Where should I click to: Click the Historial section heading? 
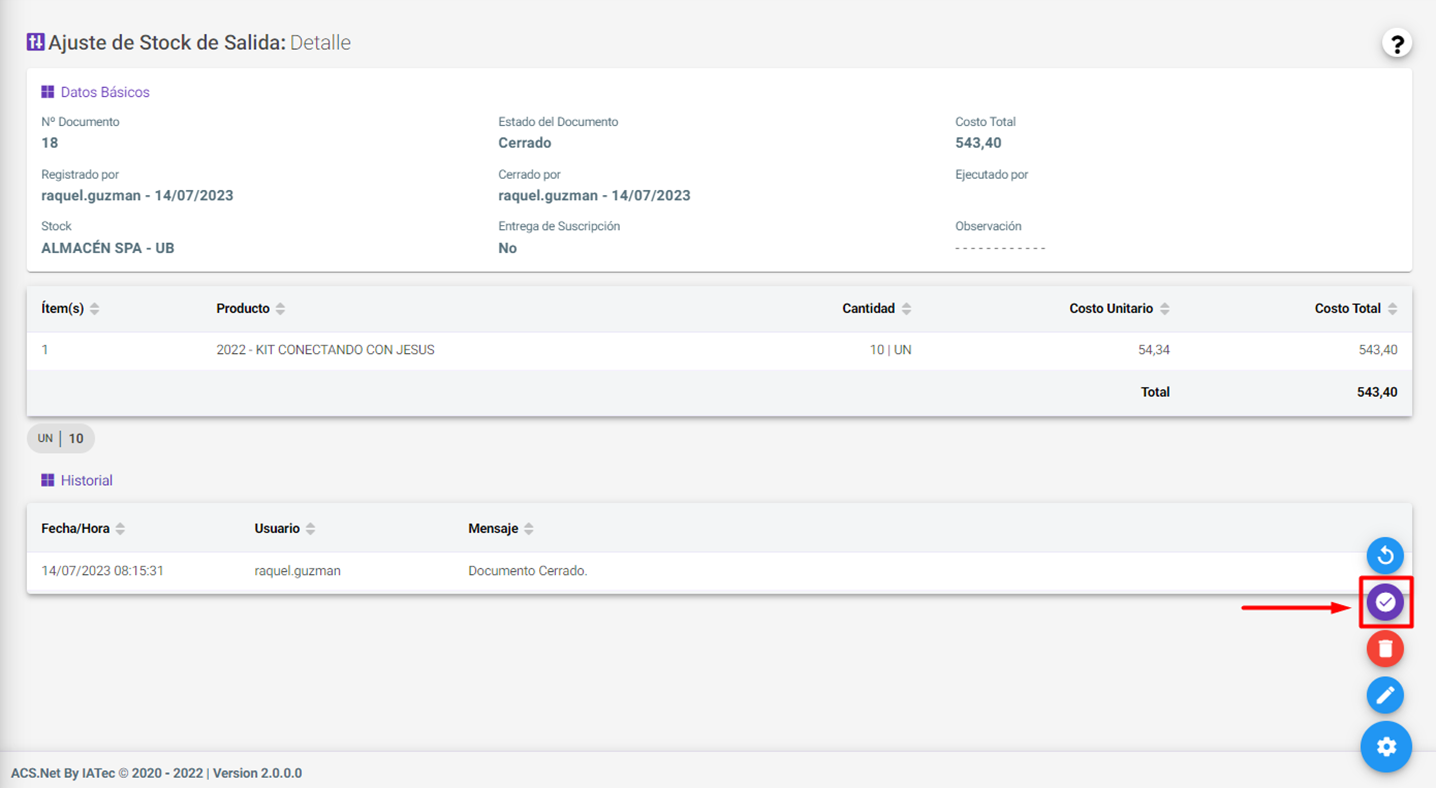86,480
